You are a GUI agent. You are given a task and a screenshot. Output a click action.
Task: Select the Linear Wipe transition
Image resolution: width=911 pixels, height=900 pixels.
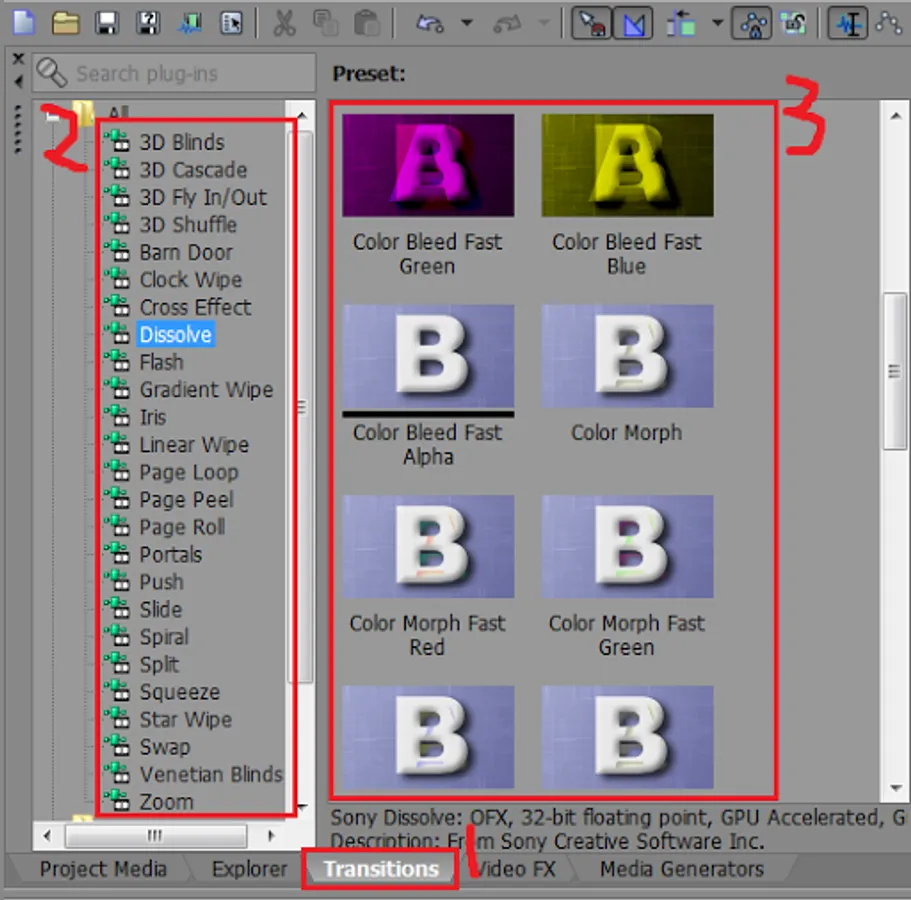pyautogui.click(x=194, y=444)
